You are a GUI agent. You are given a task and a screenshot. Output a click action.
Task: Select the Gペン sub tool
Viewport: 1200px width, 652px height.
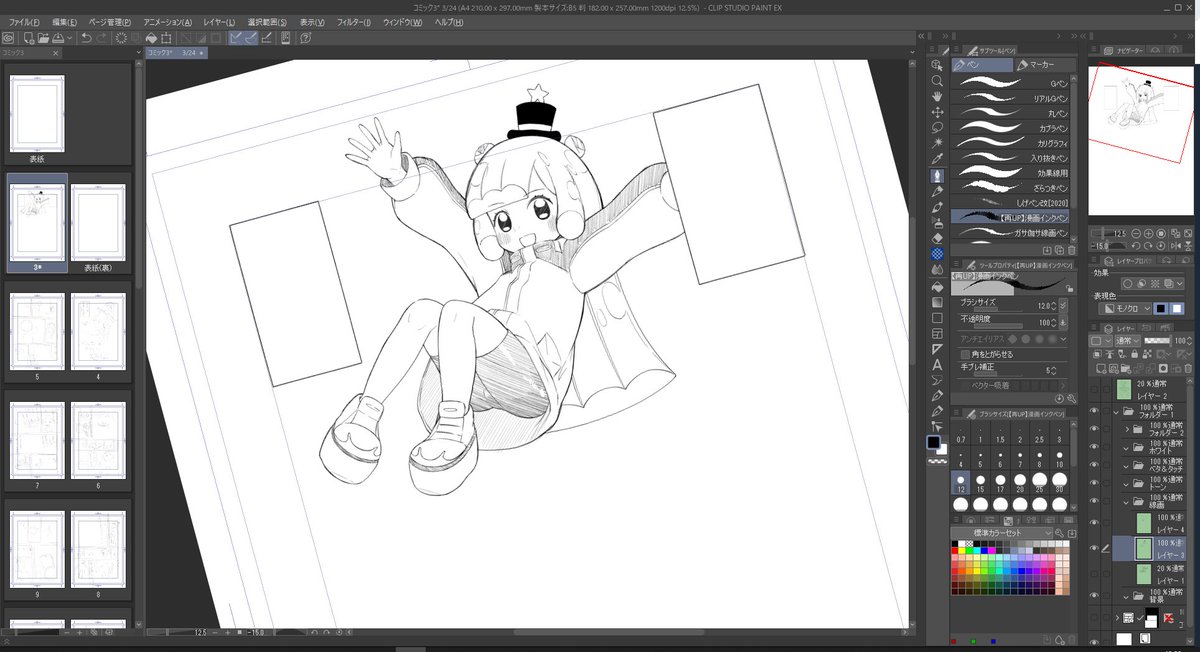[1011, 83]
